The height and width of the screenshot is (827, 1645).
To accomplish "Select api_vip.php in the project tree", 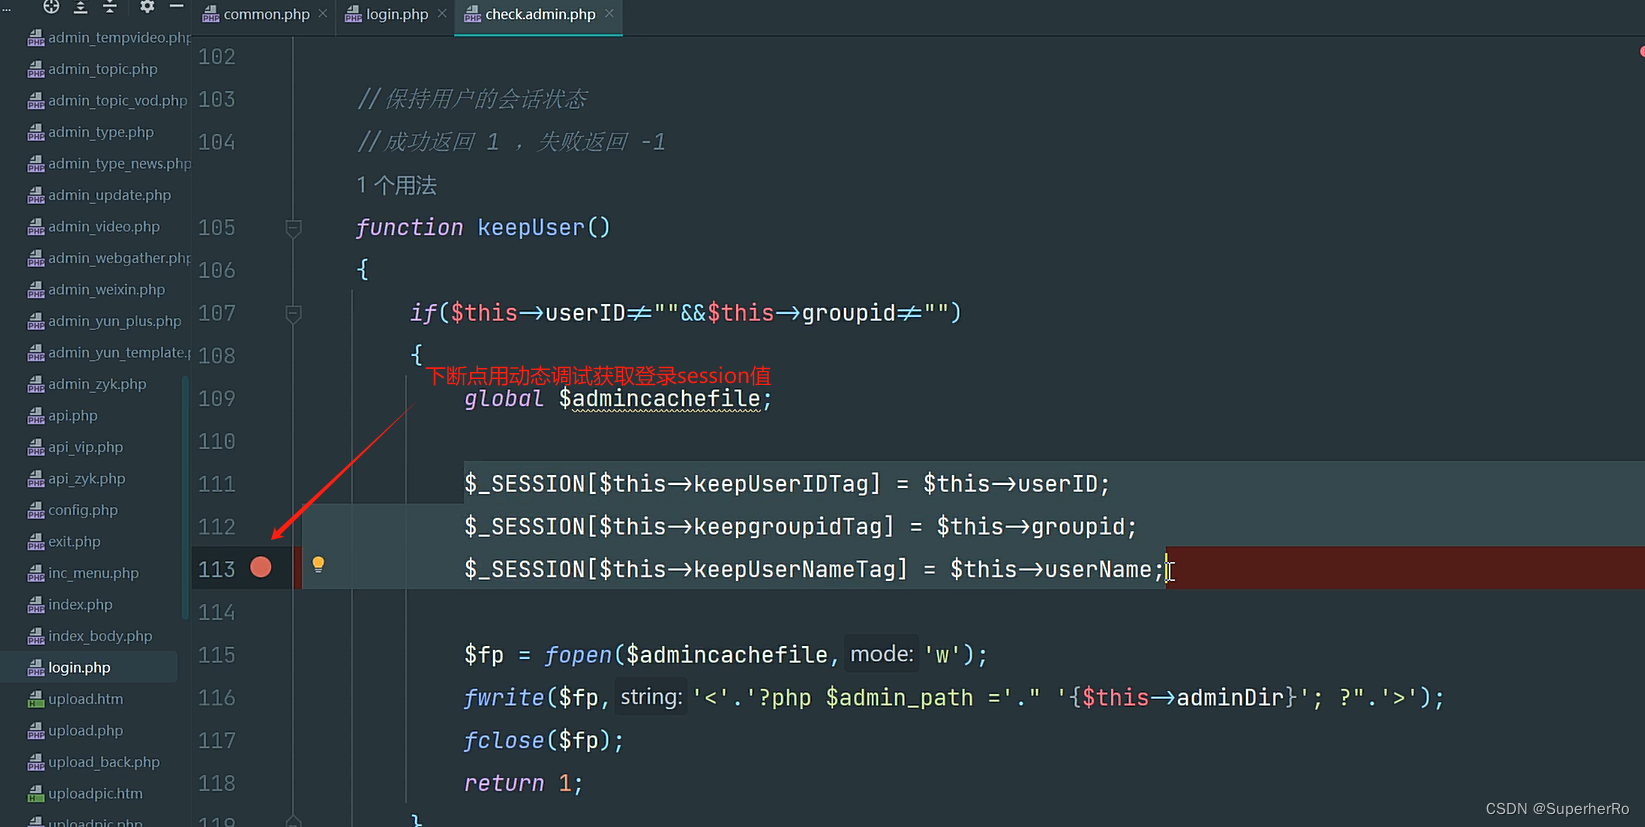I will [x=75, y=447].
